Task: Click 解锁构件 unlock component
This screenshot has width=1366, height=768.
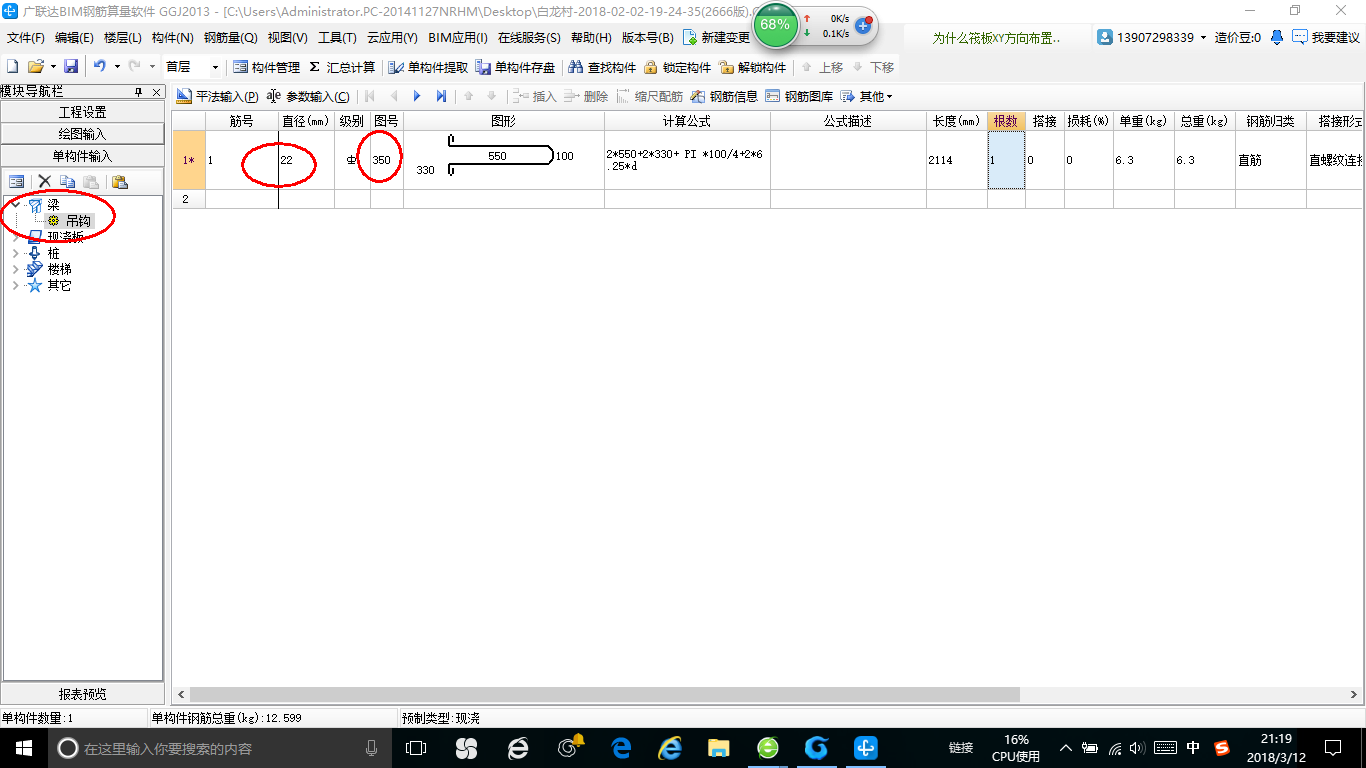Action: coord(753,67)
